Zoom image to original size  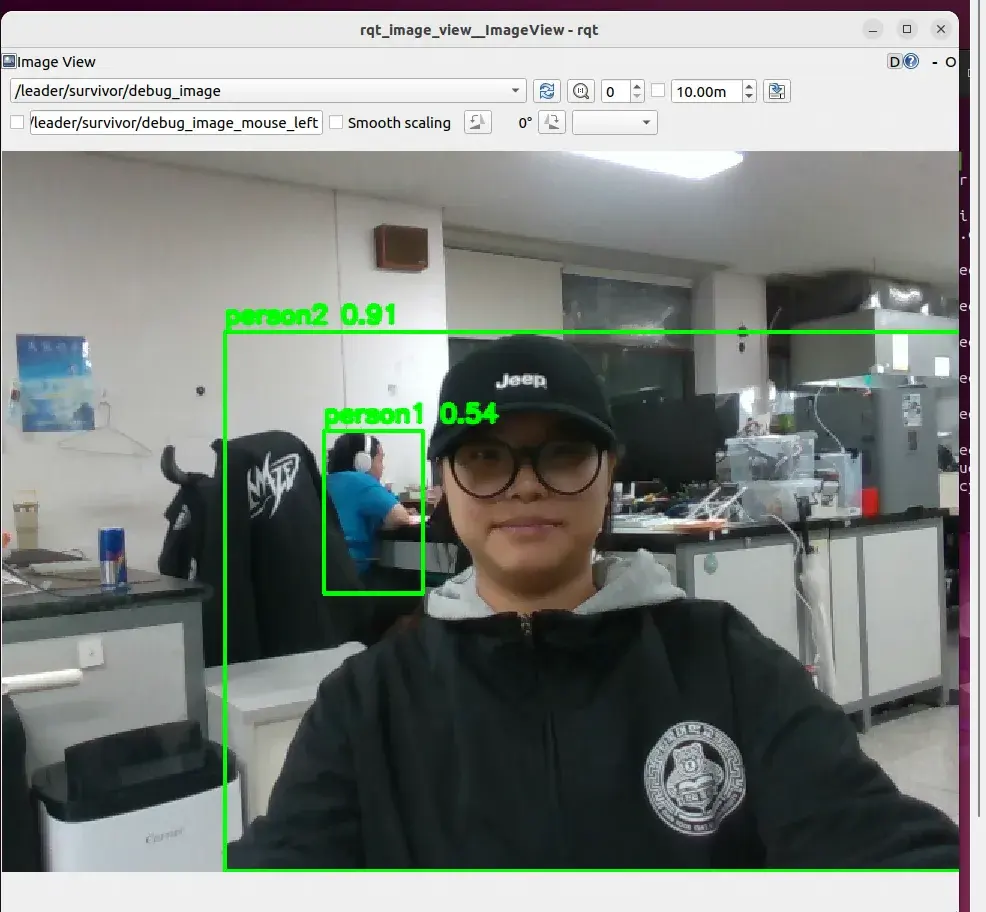(581, 91)
